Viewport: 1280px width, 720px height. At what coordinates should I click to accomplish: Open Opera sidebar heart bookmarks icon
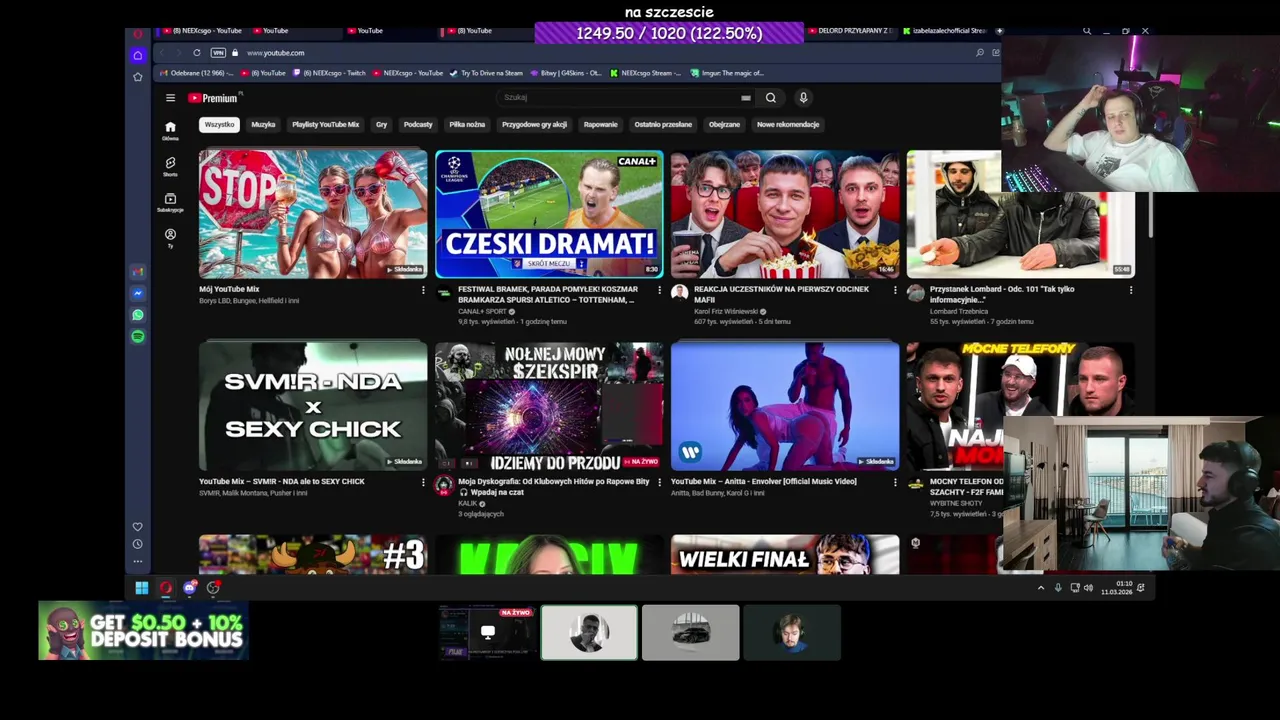click(x=138, y=527)
